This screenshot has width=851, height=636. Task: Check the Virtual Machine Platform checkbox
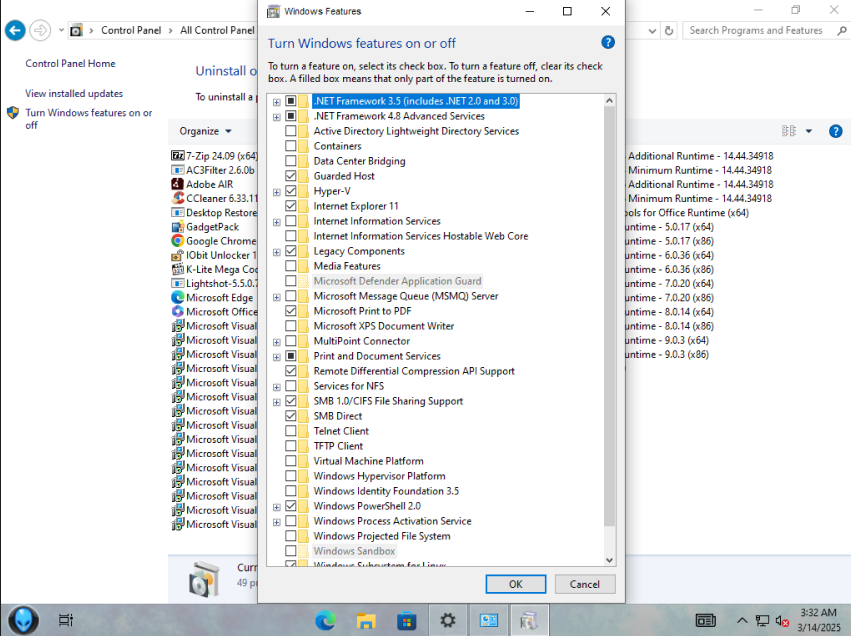coord(290,461)
